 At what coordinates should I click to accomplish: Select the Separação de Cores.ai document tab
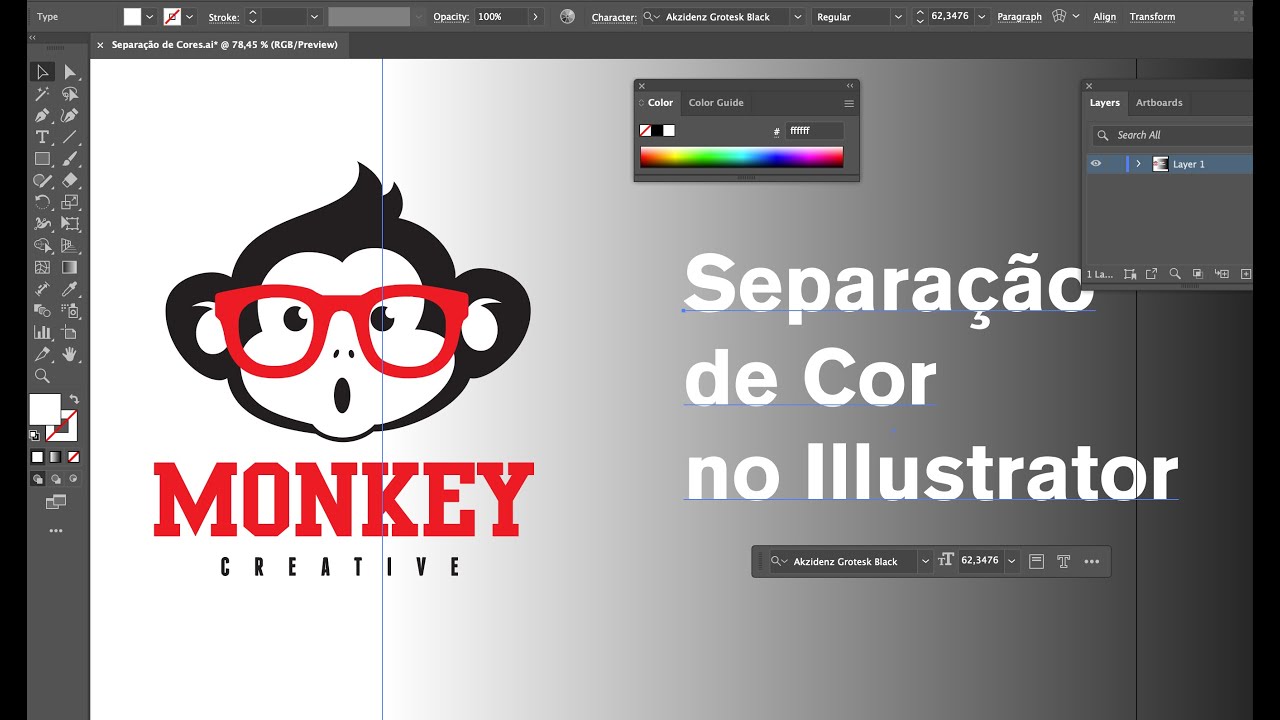224,45
